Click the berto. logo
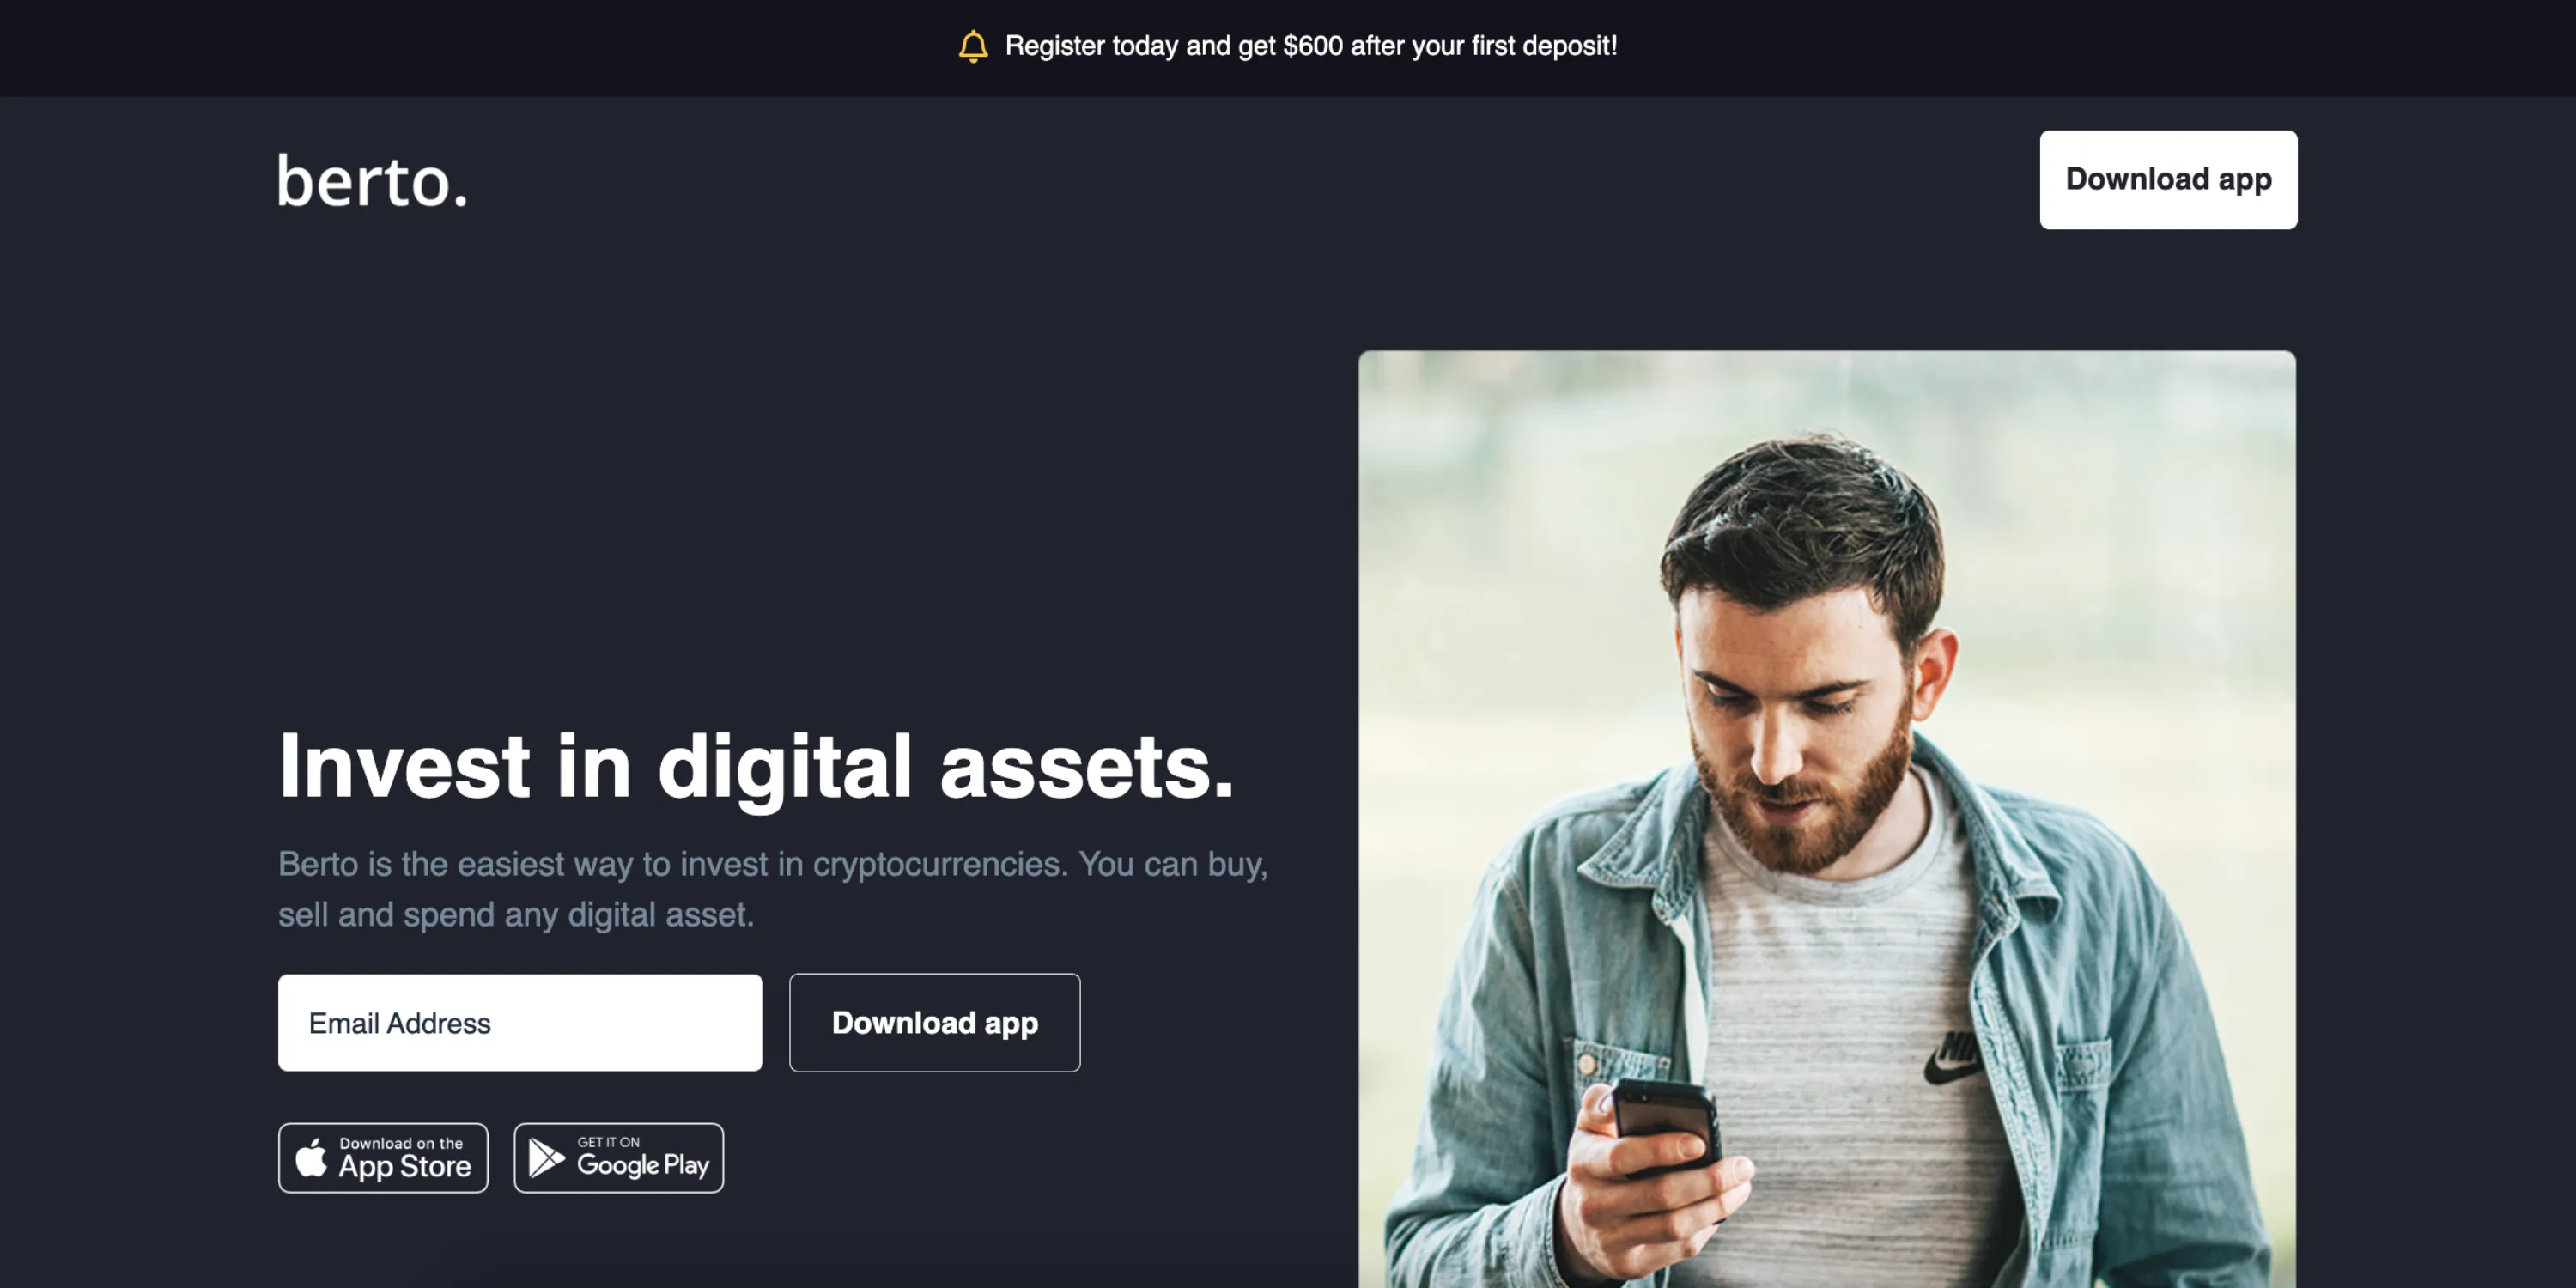Viewport: 2576px width, 1288px height. click(372, 181)
